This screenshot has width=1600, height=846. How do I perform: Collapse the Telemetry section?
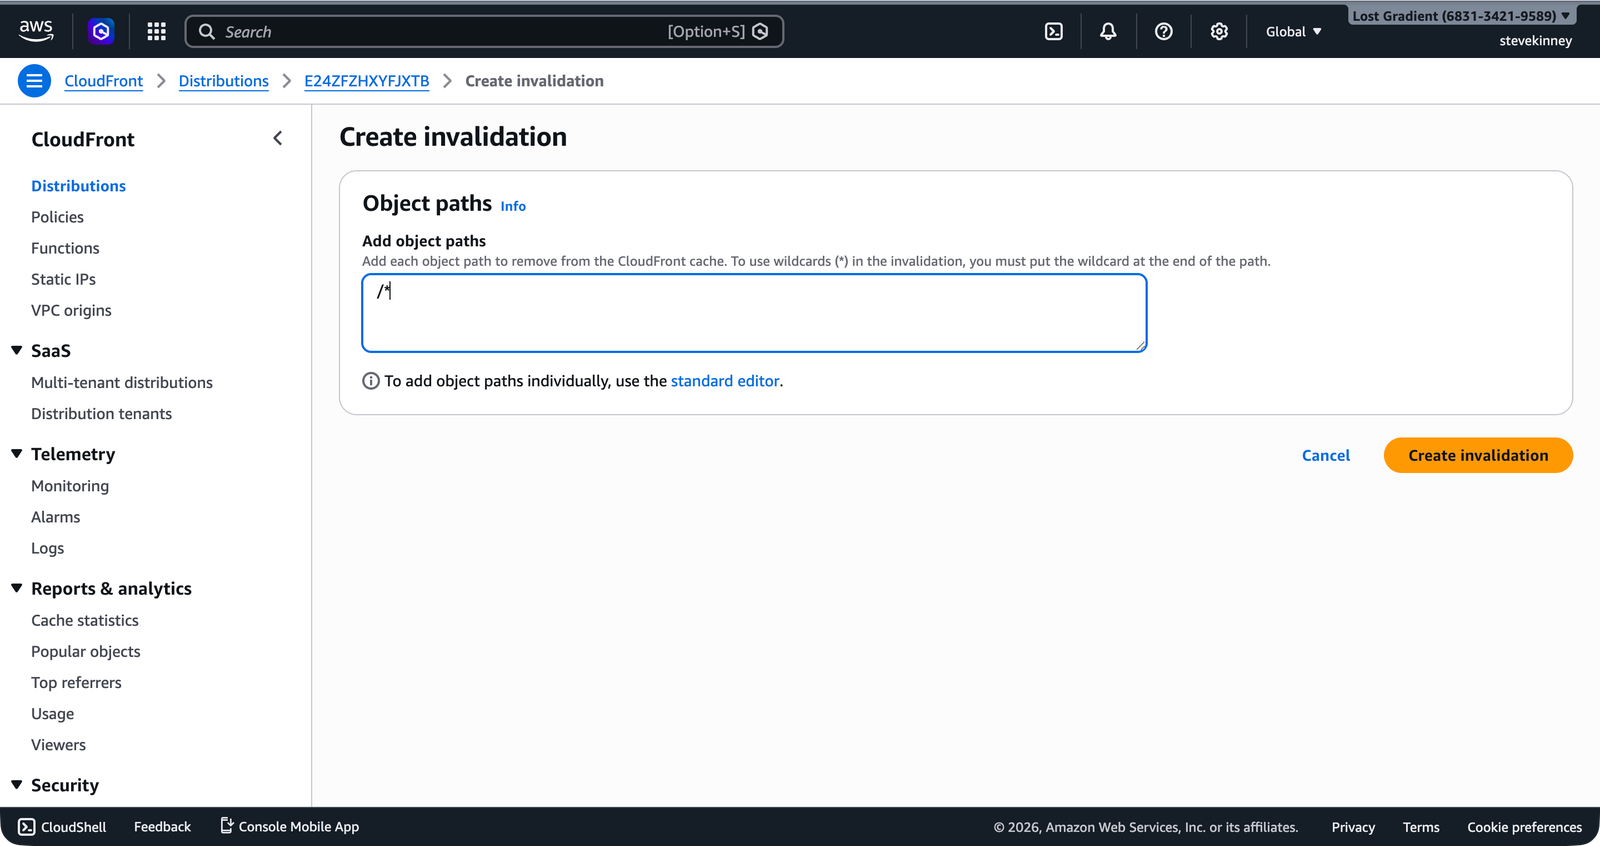[17, 454]
